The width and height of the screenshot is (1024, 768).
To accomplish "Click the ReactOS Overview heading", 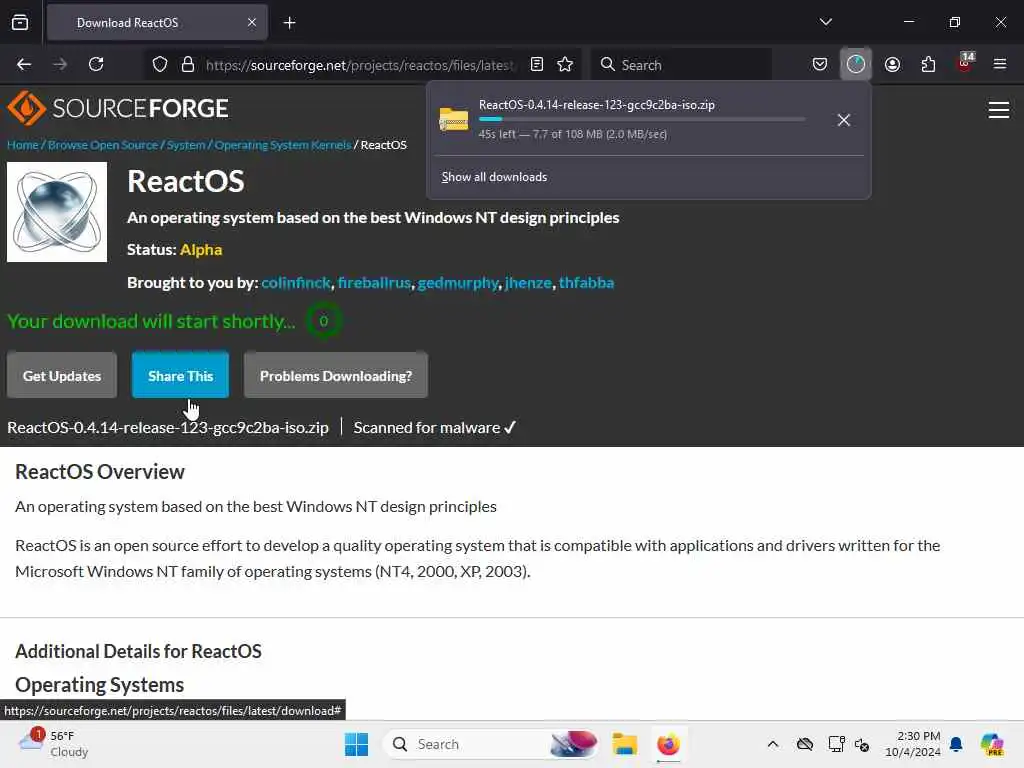I will [100, 472].
